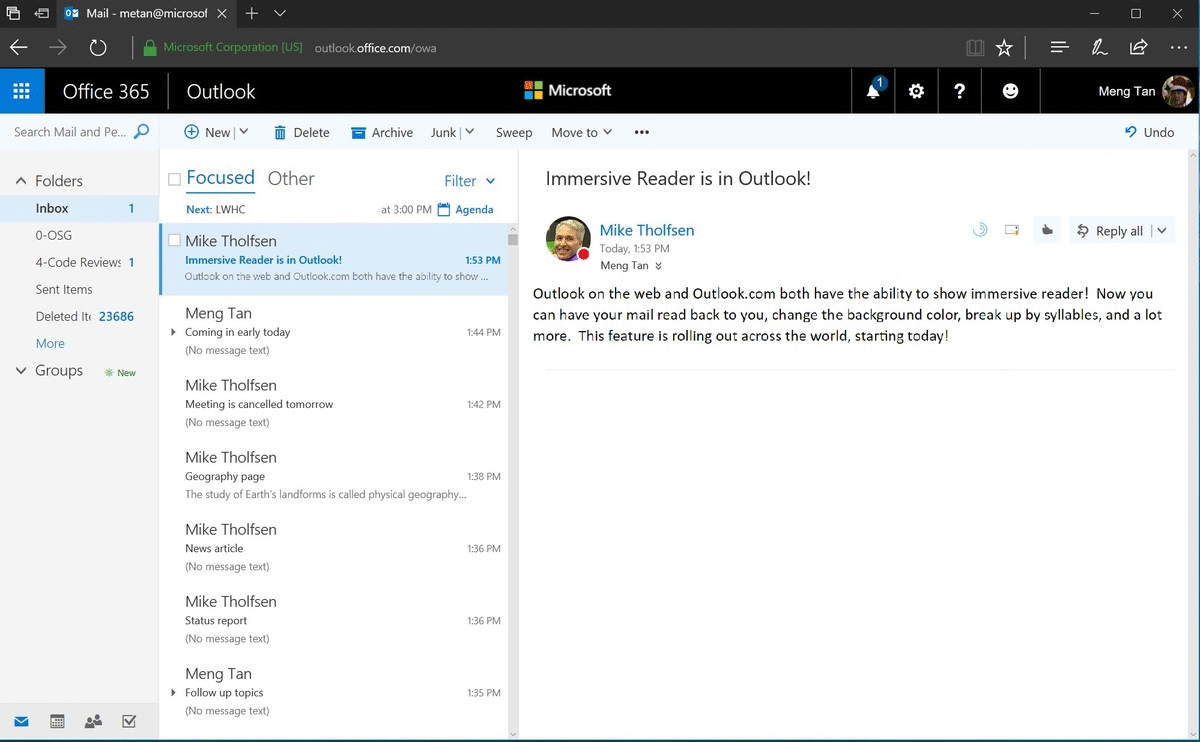Open the Reply all dropdown arrow
The width and height of the screenshot is (1200, 742).
tap(1162, 230)
